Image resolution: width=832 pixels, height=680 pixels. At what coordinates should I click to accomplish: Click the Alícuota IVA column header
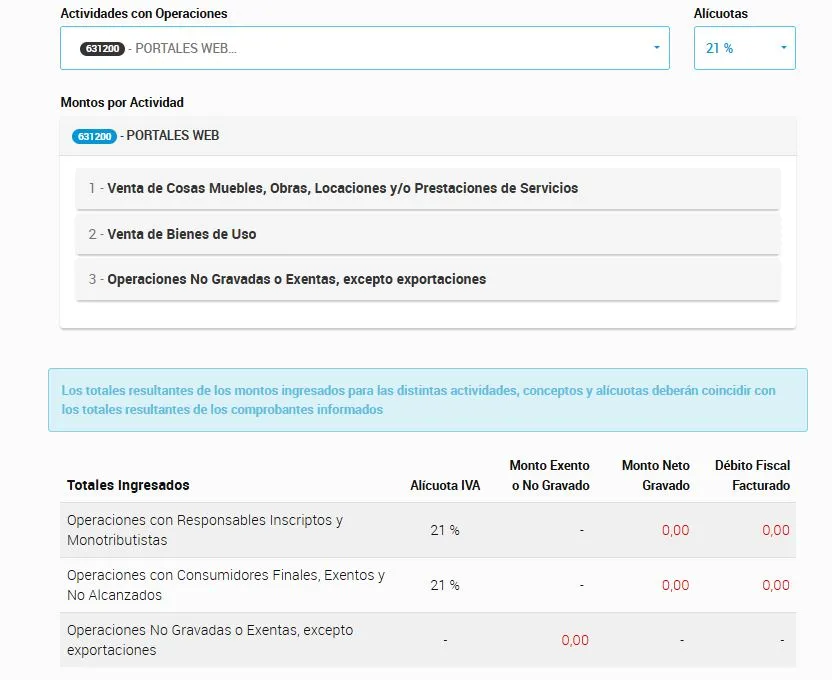[x=445, y=485]
